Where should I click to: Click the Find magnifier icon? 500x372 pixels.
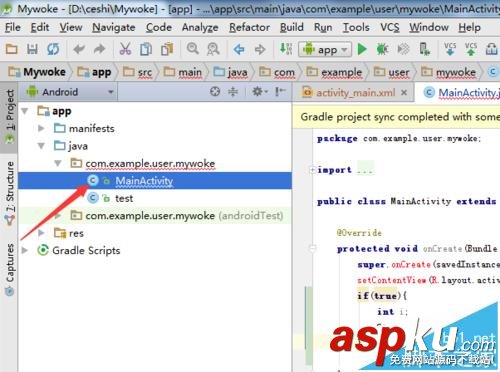(193, 49)
